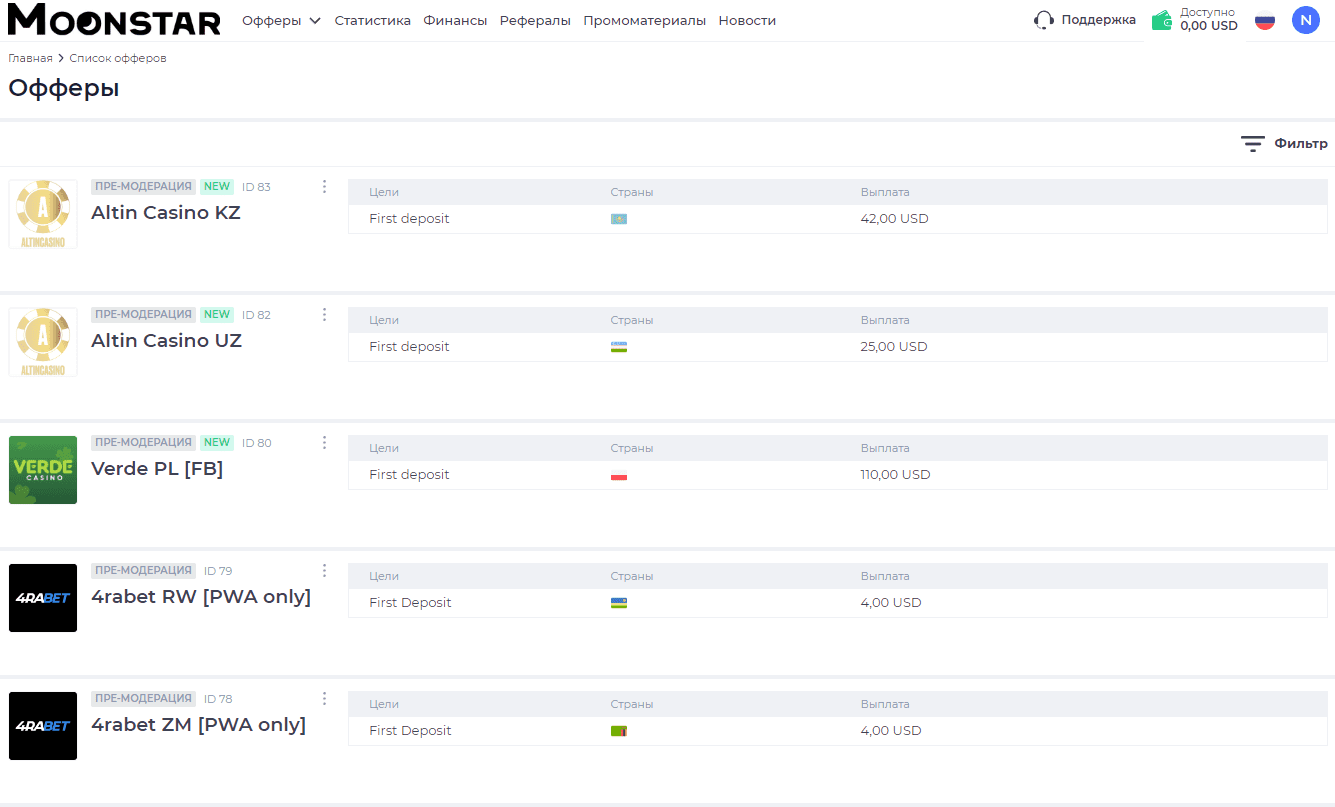Click ПРЕ-МОДЕРАЦИЯ badge on Verde PL
The image size is (1335, 807).
[143, 443]
